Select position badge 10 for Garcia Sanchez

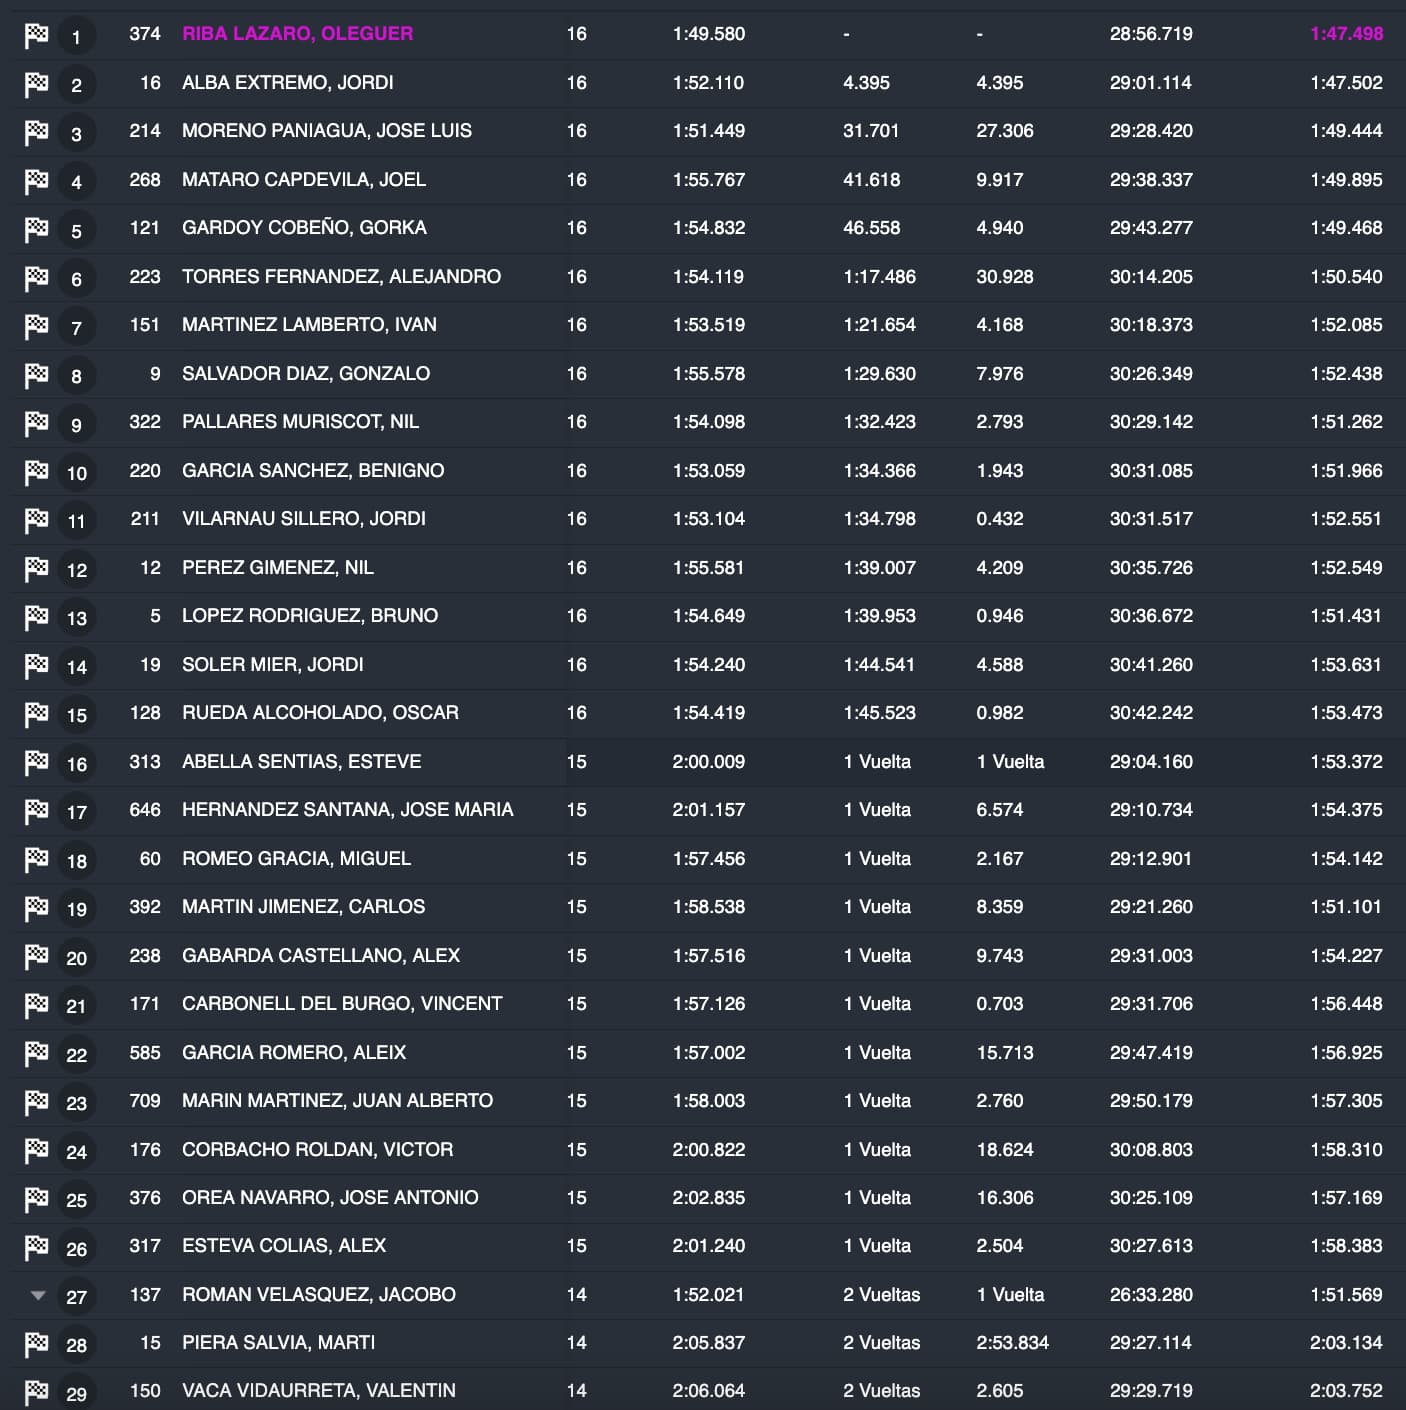tap(76, 473)
